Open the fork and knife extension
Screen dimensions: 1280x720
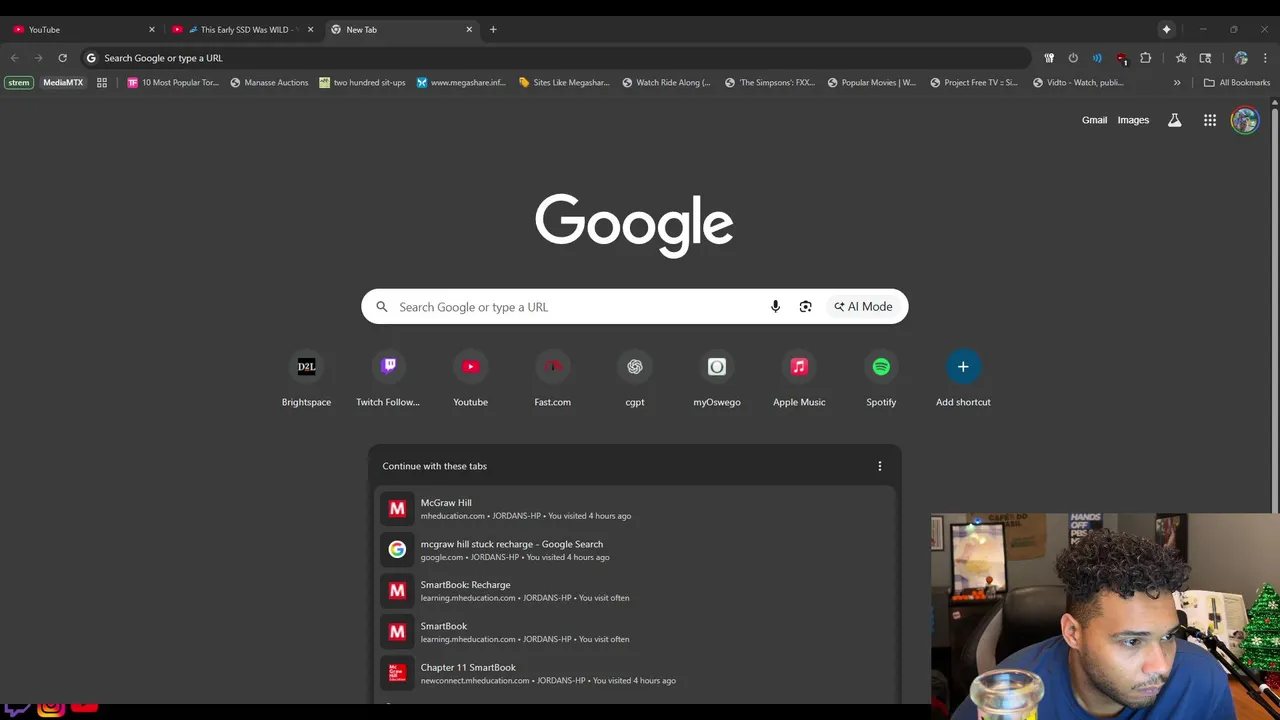tap(1049, 58)
